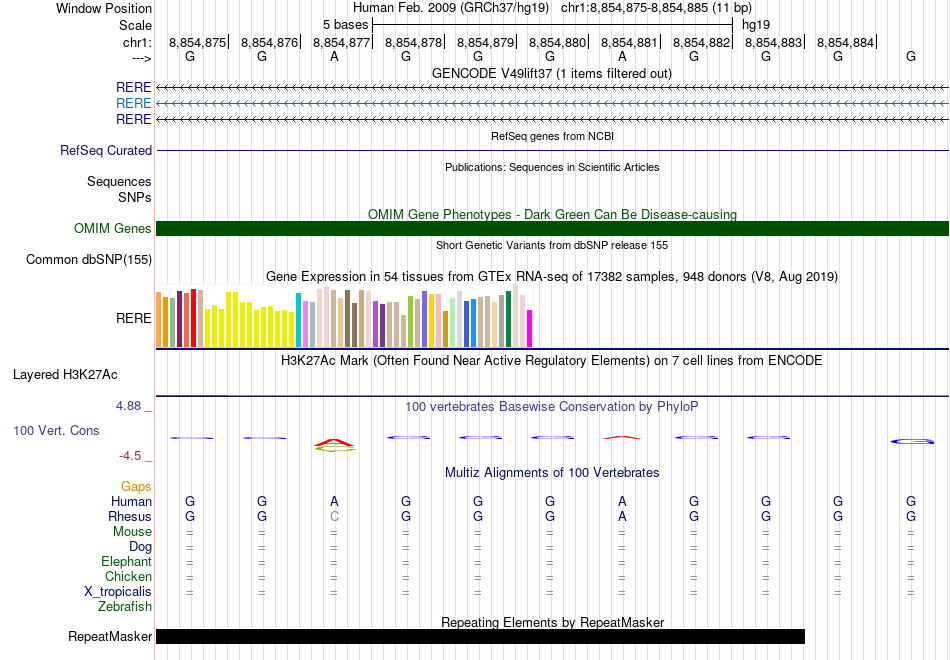
Task: Click the 100 Vert. Cons label
Action: (56, 430)
